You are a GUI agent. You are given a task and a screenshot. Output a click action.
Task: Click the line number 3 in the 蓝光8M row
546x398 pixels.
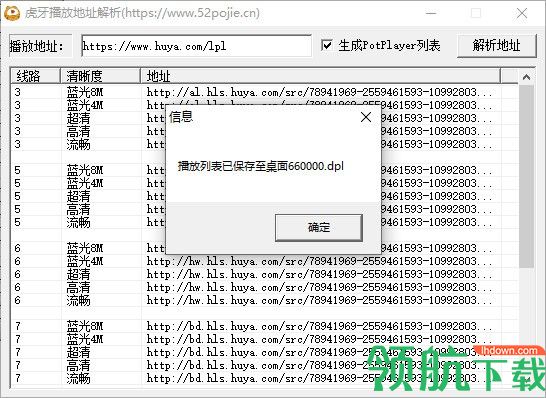coord(18,92)
